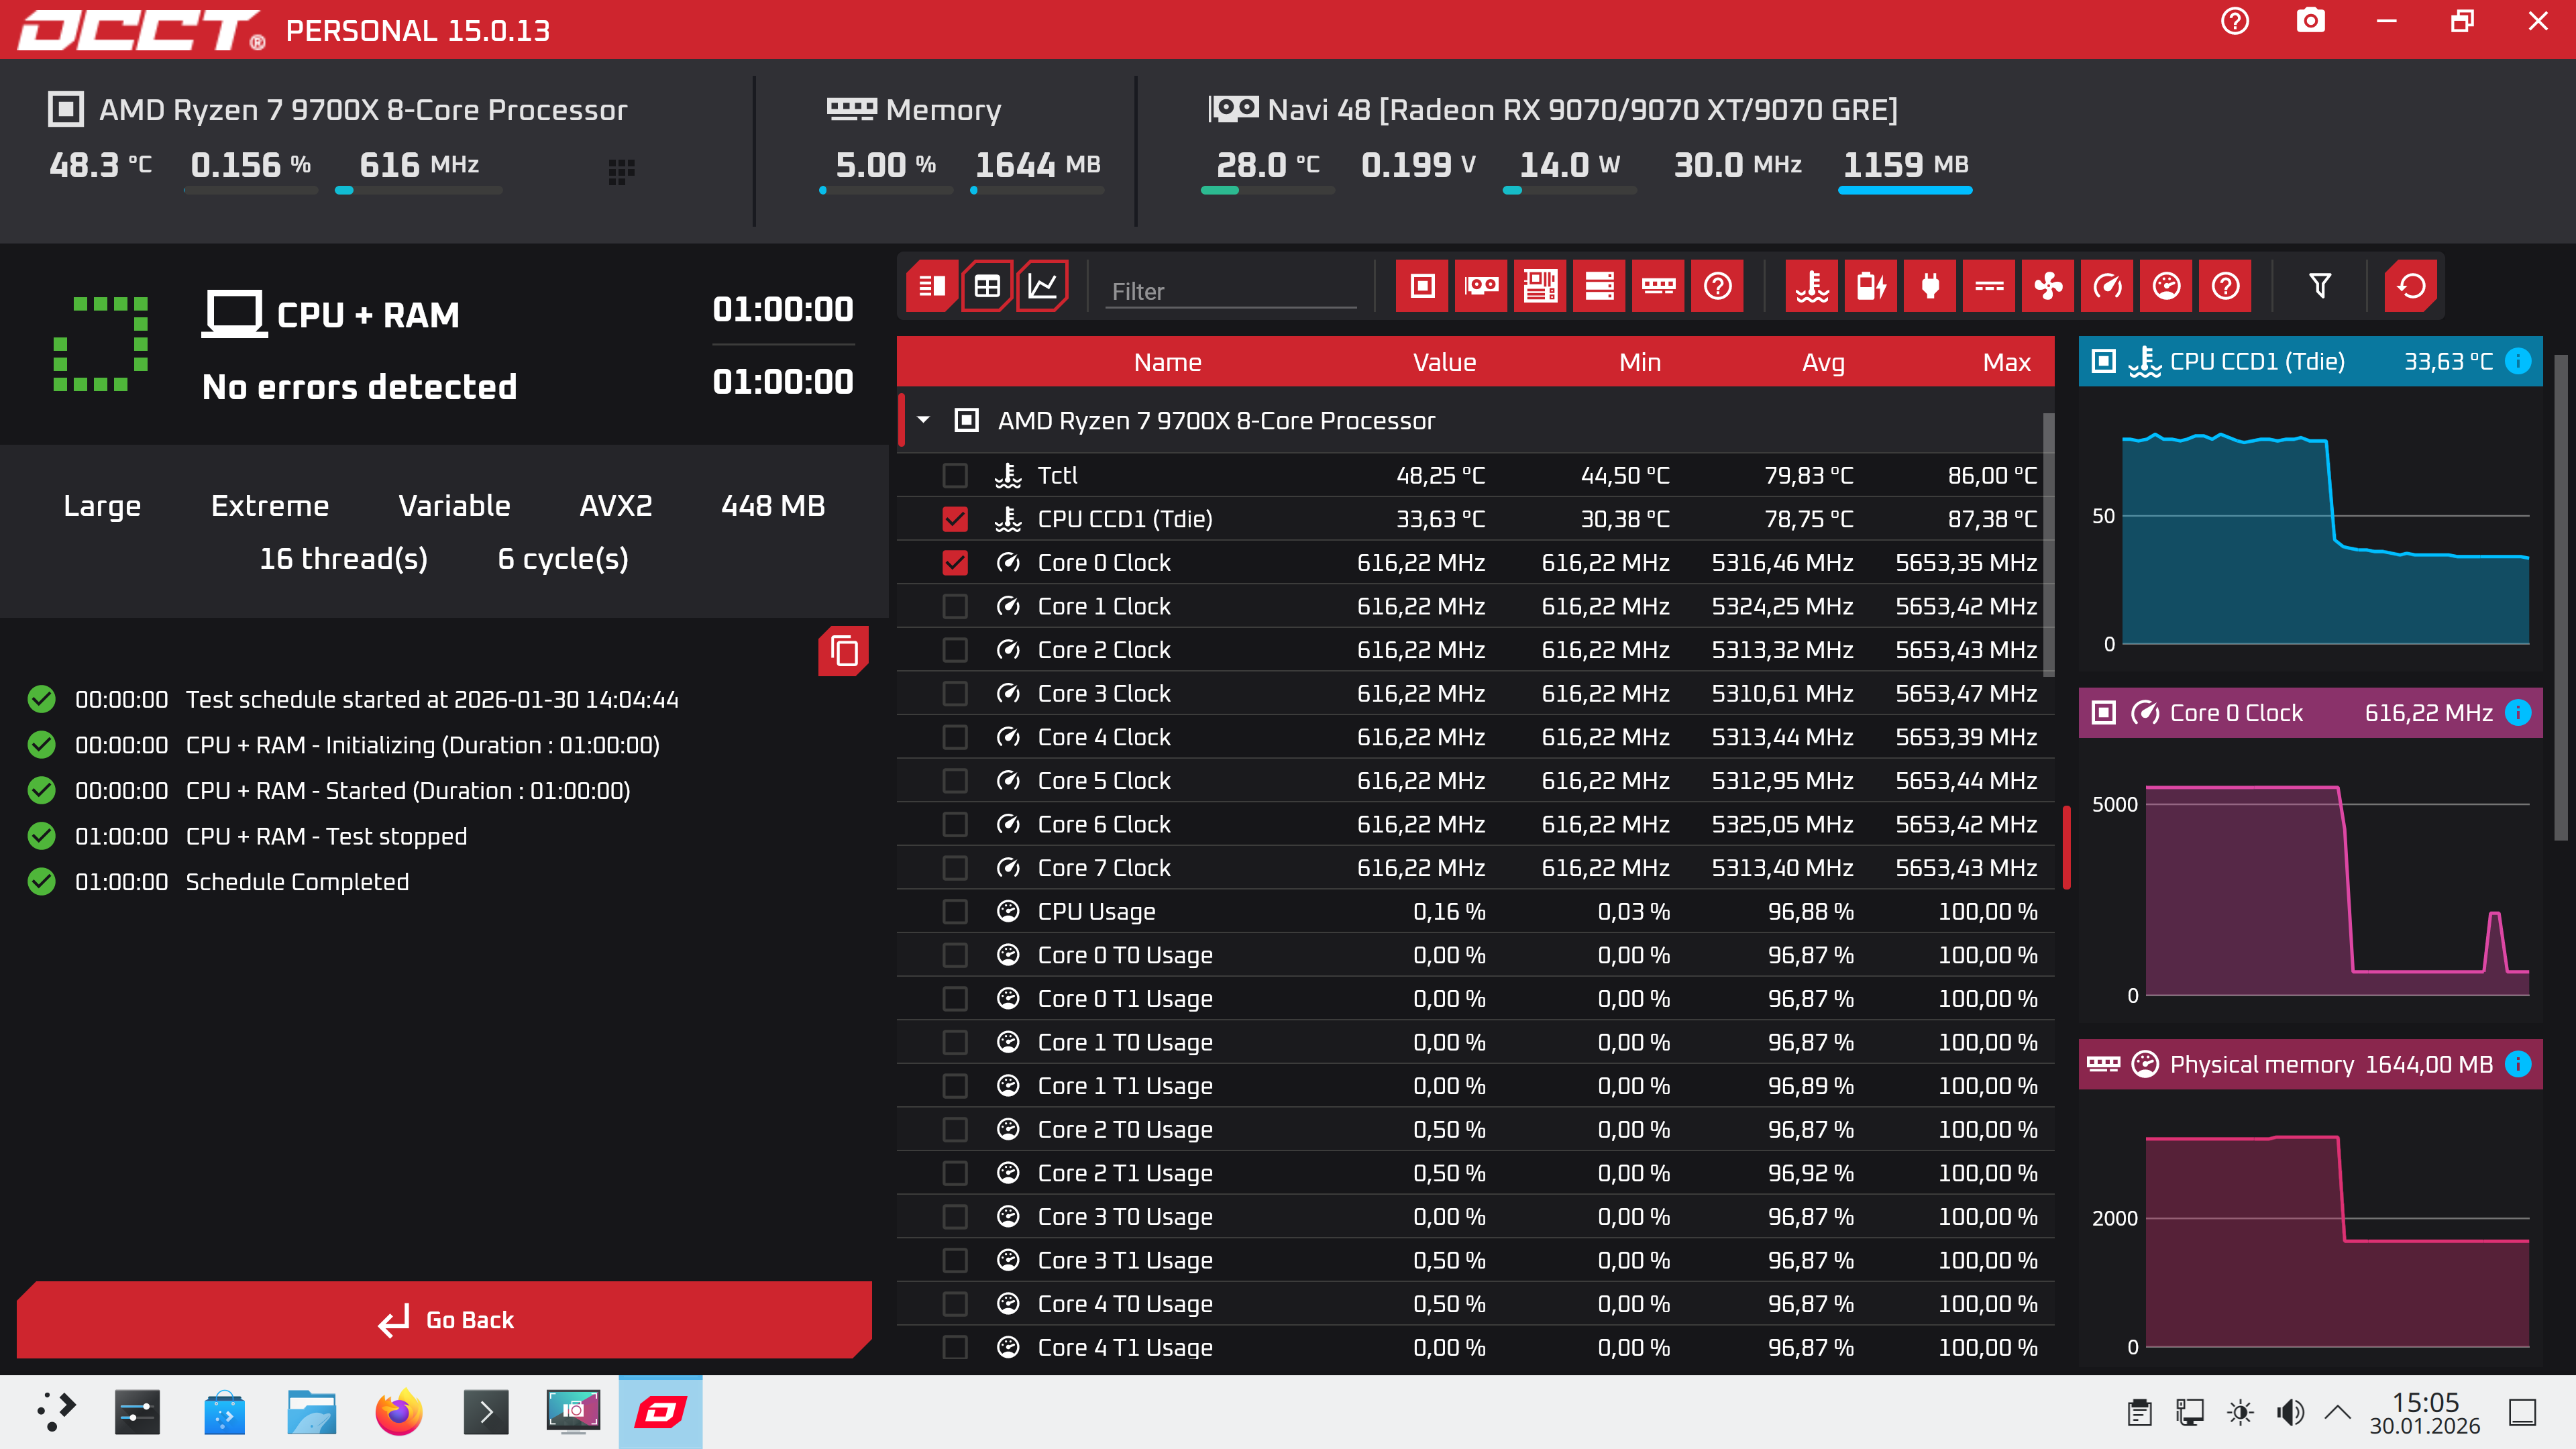The width and height of the screenshot is (2576, 1449).
Task: Click the 'CPU + RAM - Test stopped' log entry
Action: click(326, 836)
